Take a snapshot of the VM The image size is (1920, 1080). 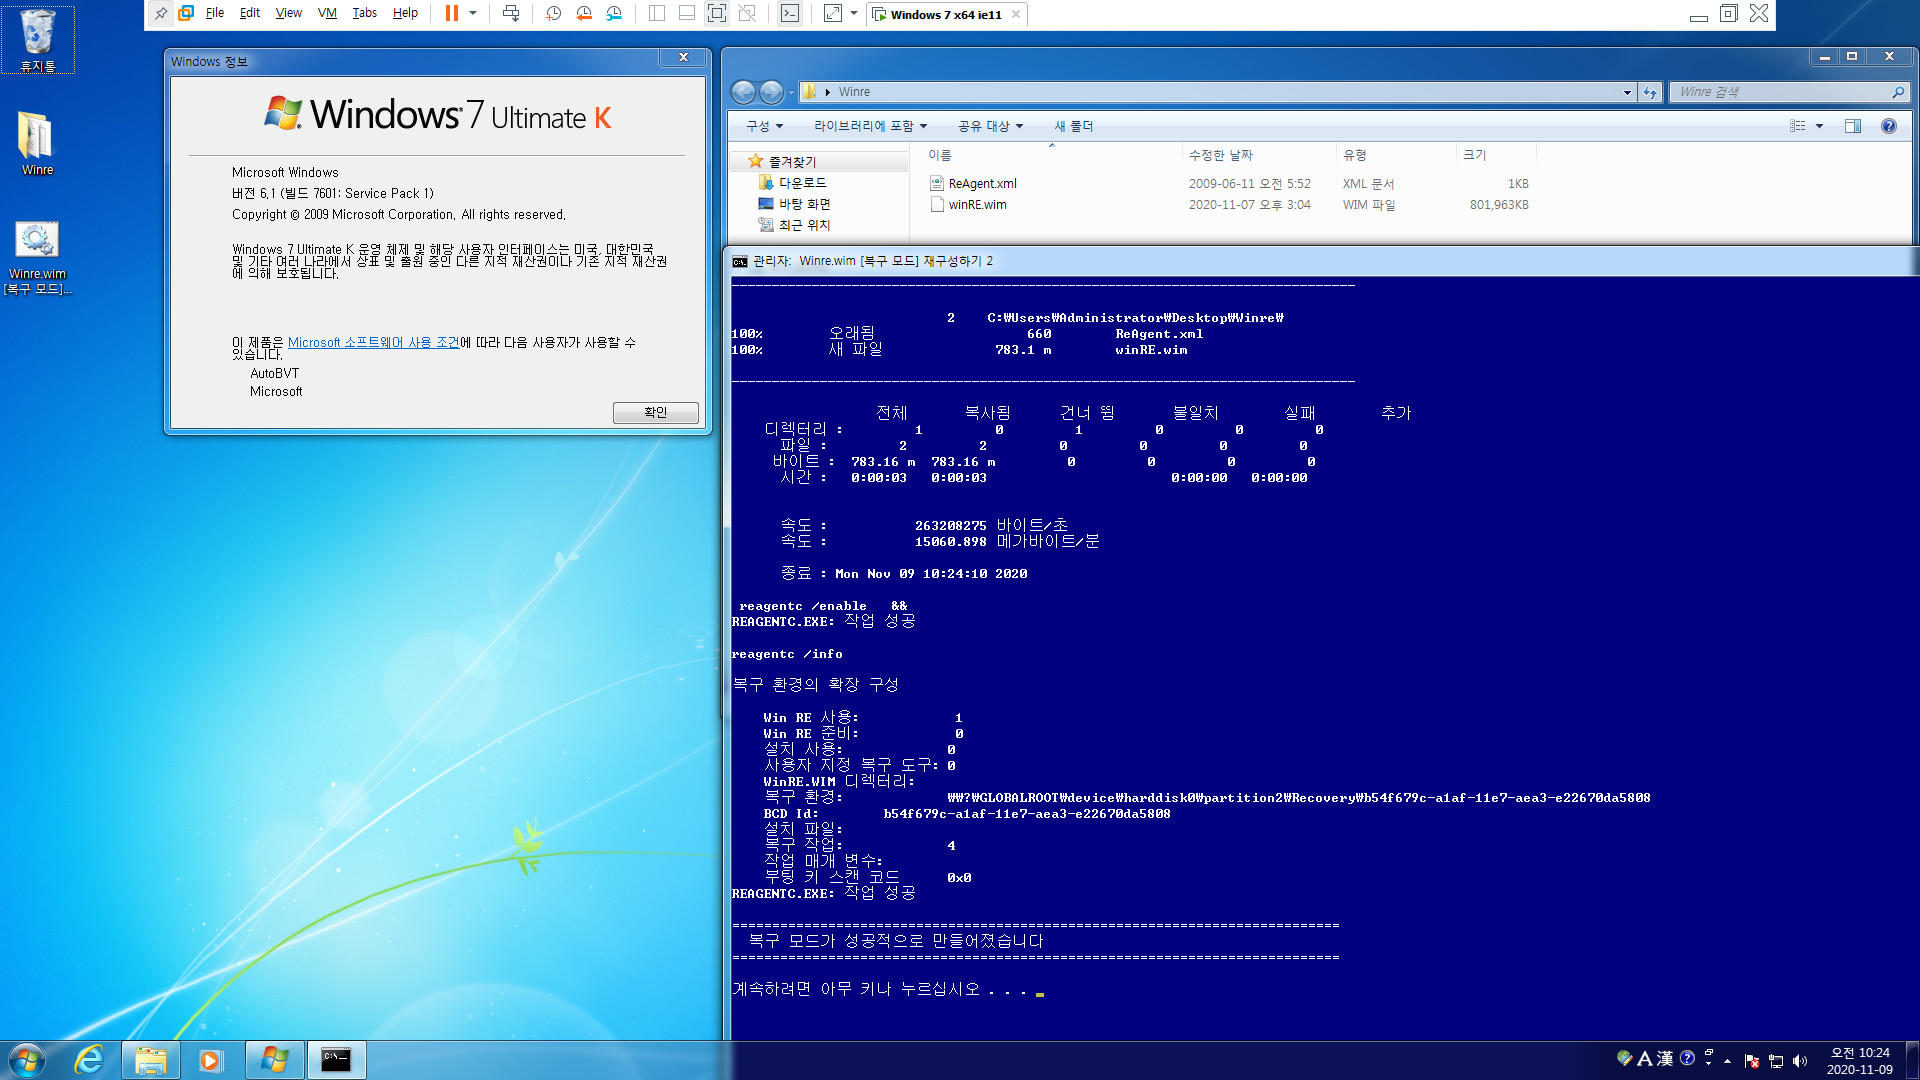(x=554, y=14)
